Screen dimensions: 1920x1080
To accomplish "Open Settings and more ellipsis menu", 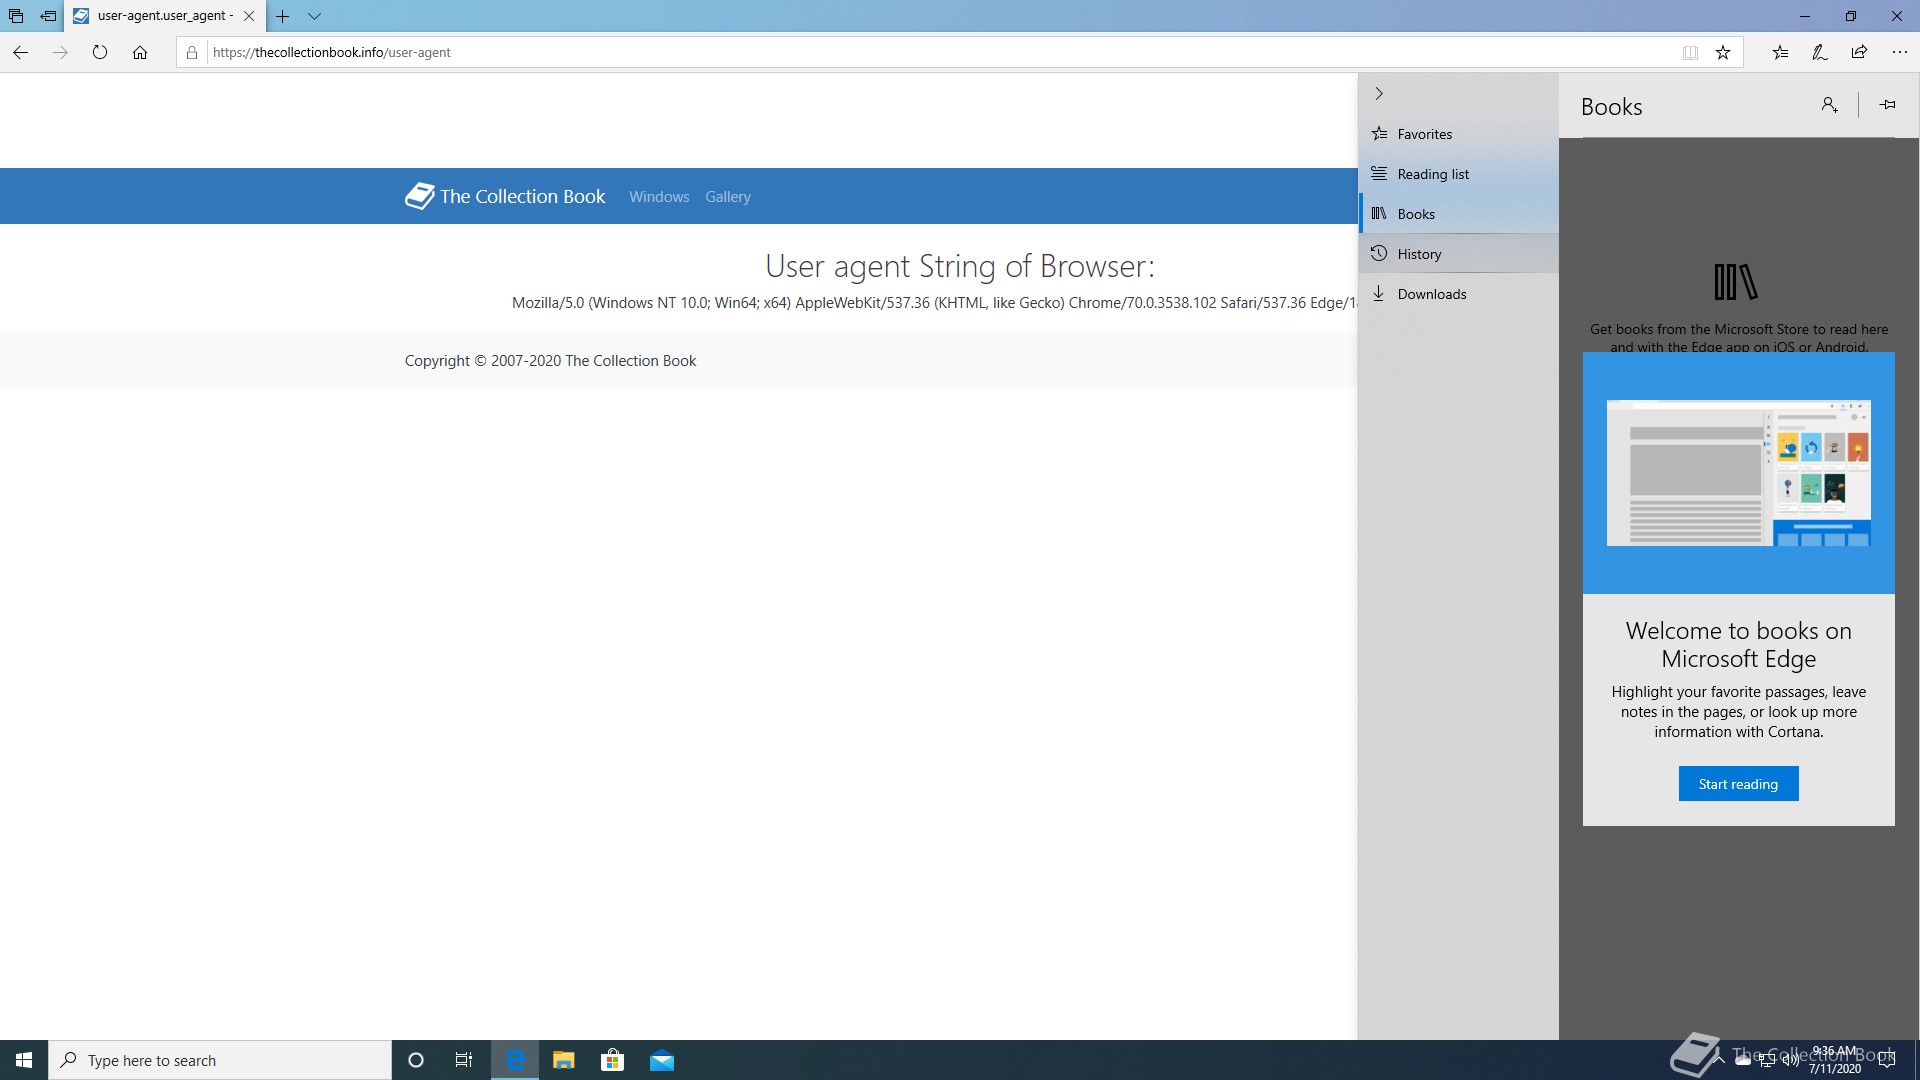I will tap(1899, 52).
